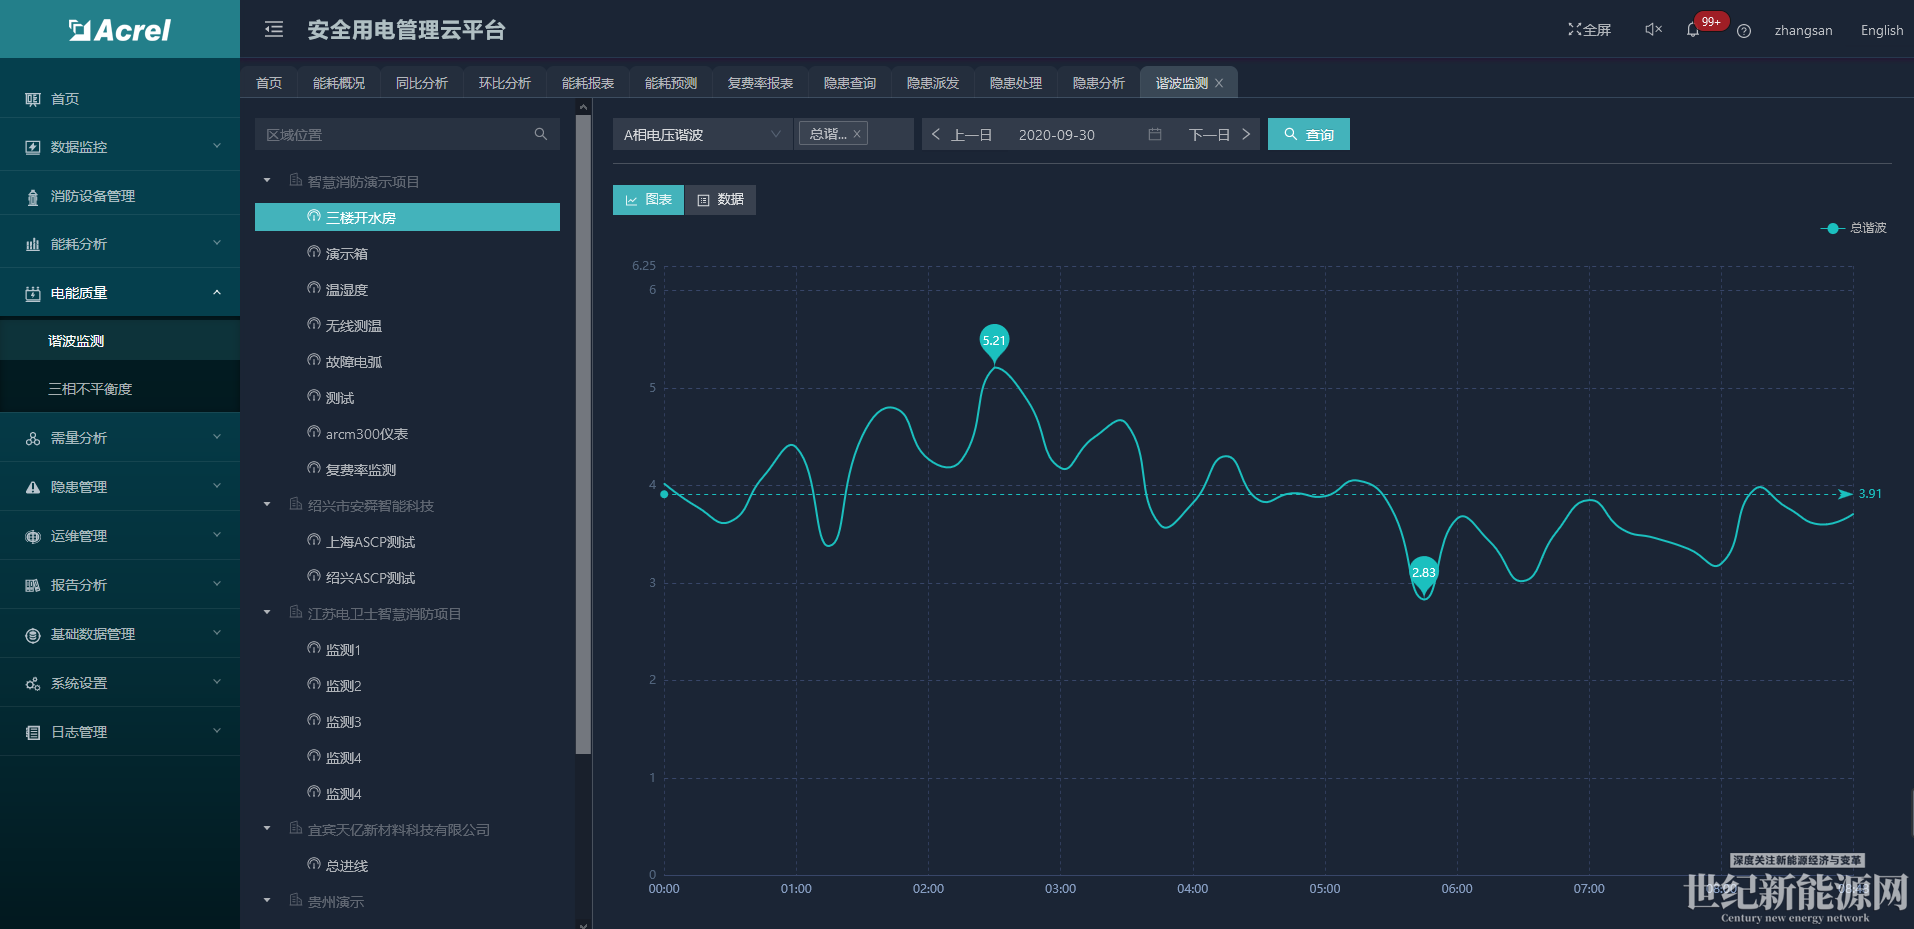This screenshot has width=1914, height=929.
Task: Open the 复费率报表 tab
Action: tap(760, 83)
